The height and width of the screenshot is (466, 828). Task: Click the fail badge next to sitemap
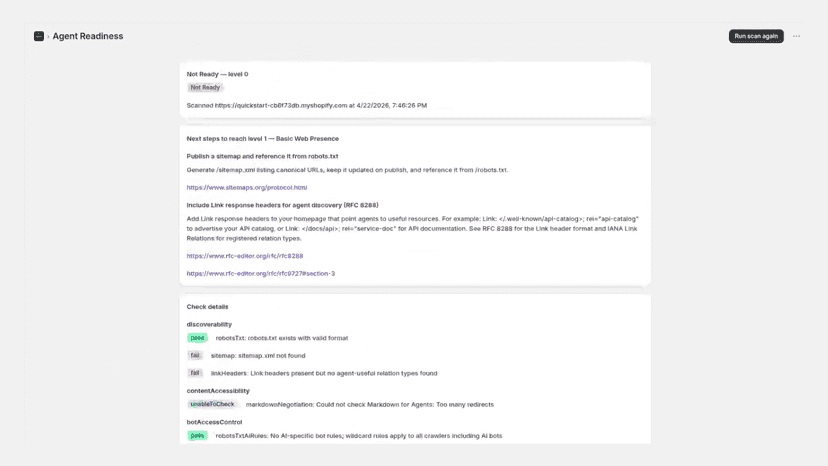click(x=195, y=356)
